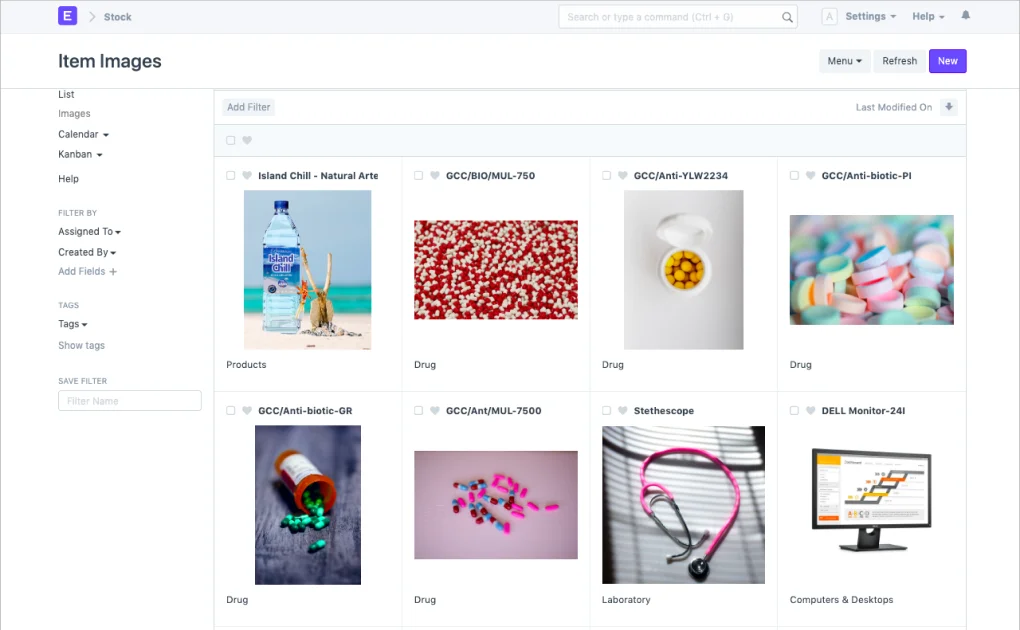The height and width of the screenshot is (630, 1020).
Task: Open the pink stethoscope thumbnail image
Action: [x=683, y=505]
